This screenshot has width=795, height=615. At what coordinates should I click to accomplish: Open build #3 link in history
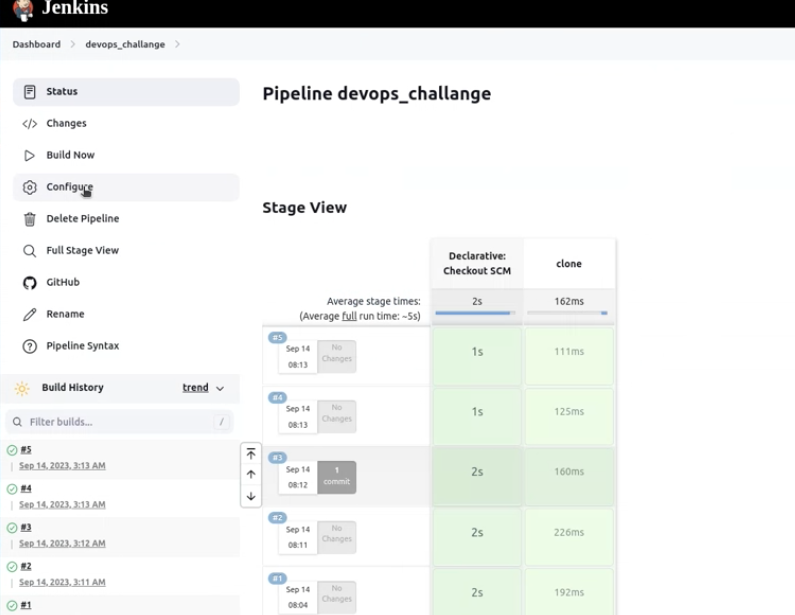26,527
